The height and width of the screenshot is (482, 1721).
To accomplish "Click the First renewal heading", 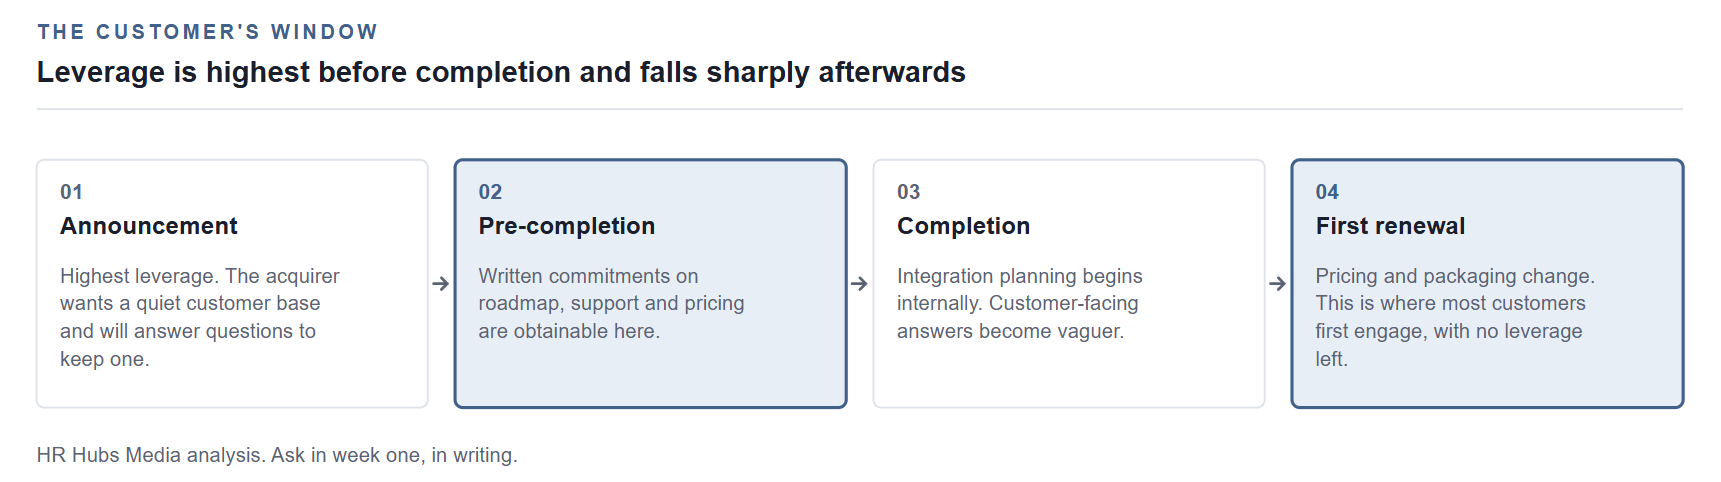I will point(1390,226).
